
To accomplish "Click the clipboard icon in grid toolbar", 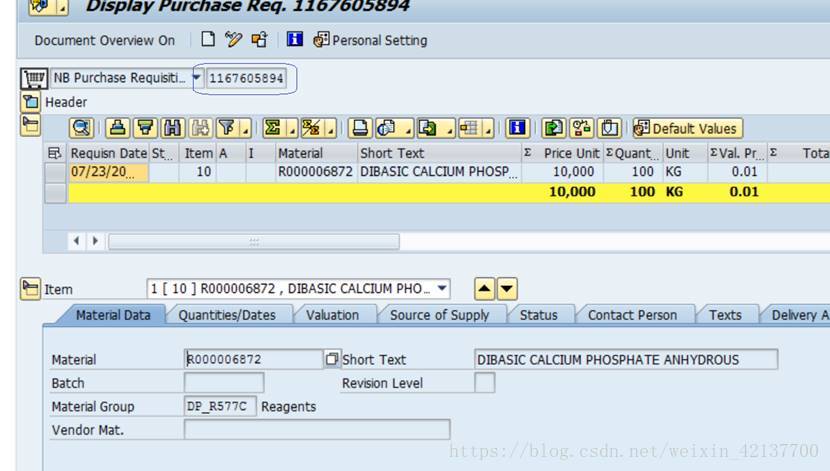I will click(609, 128).
